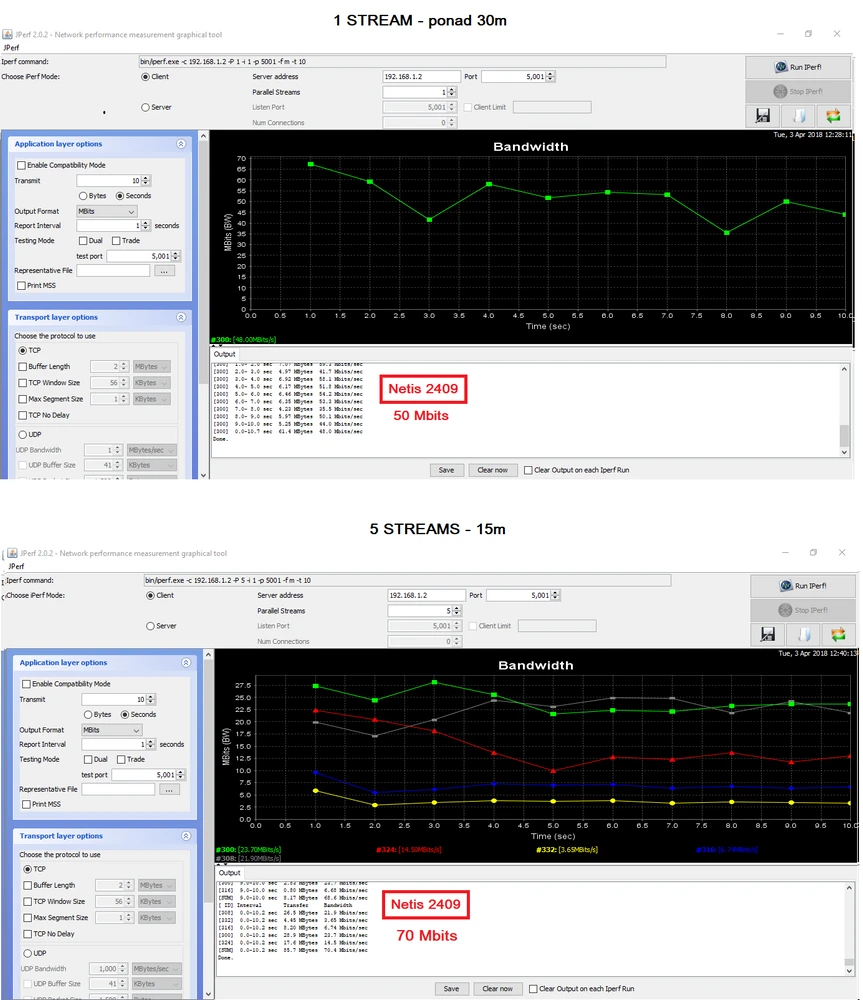Collapse Transport layer options in 5 STREAMS window
The image size is (863, 1000).
tap(186, 836)
